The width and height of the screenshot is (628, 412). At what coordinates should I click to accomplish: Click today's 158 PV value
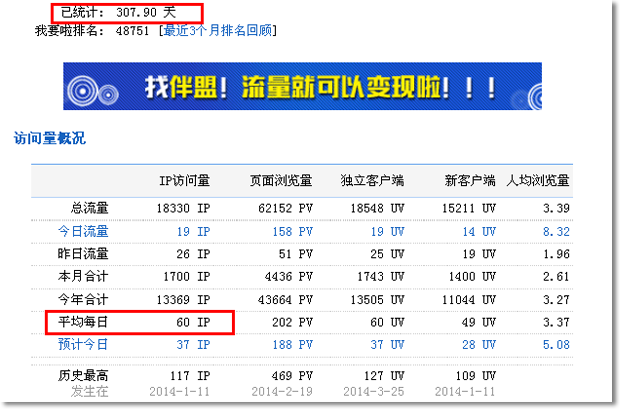(x=292, y=231)
